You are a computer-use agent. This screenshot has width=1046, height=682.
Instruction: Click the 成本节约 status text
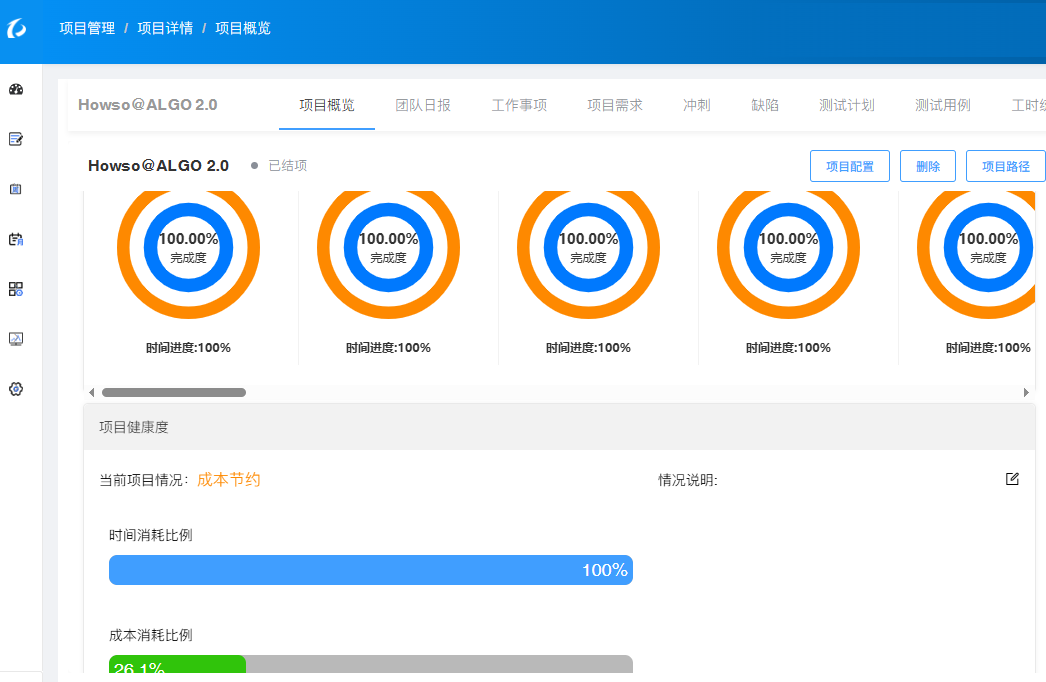coord(229,480)
